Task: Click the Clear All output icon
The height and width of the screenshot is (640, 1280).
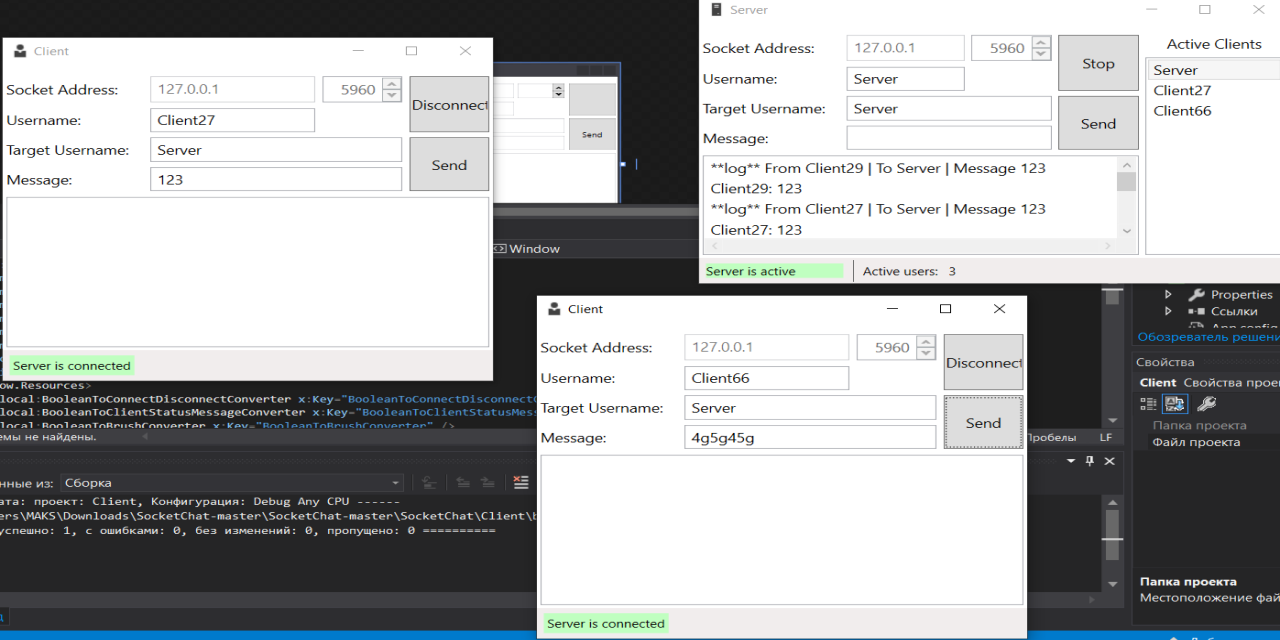Action: click(521, 482)
